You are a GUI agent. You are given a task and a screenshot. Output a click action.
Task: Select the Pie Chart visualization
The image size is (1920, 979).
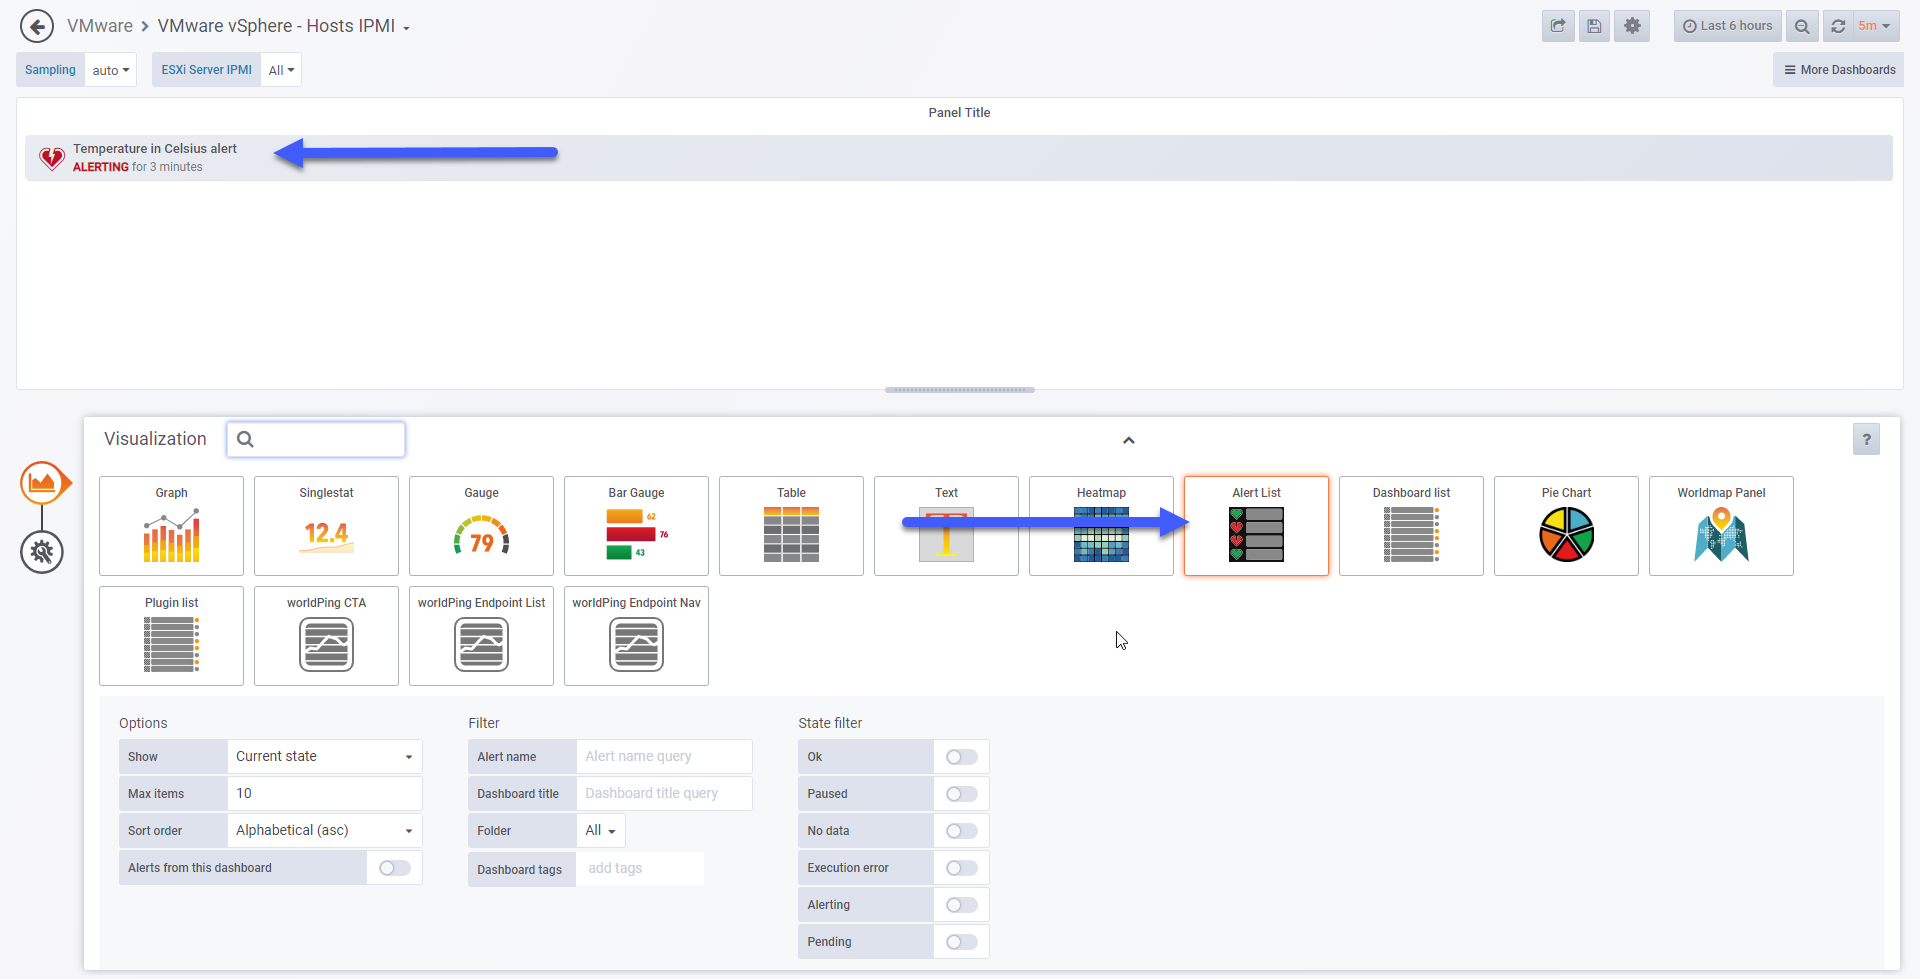pyautogui.click(x=1566, y=526)
